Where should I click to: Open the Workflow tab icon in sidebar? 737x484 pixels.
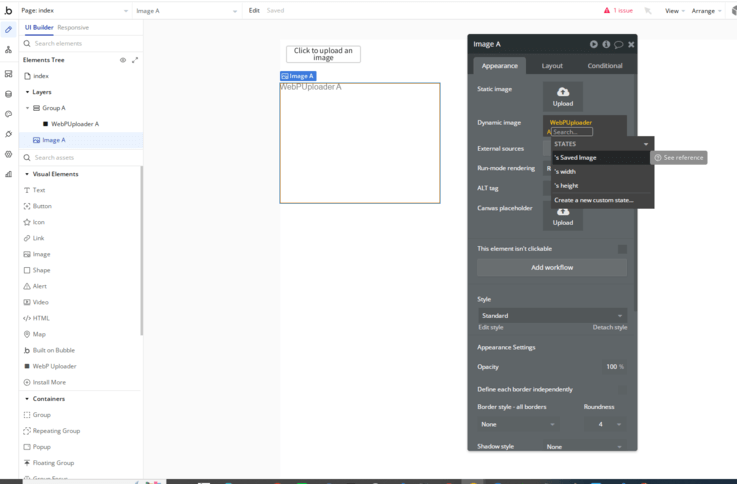8,50
